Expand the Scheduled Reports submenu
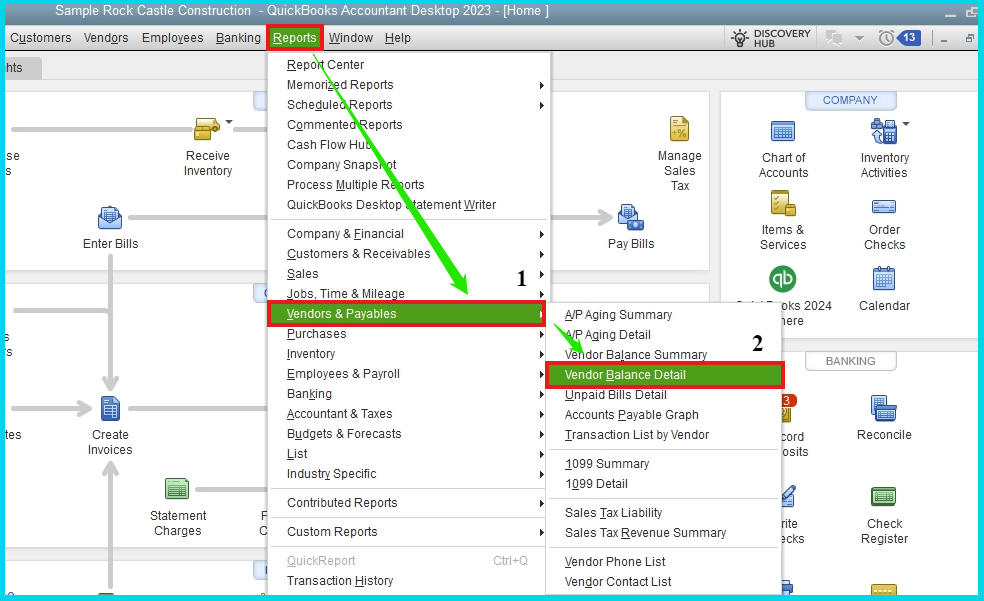This screenshot has height=601, width=984. click(541, 105)
